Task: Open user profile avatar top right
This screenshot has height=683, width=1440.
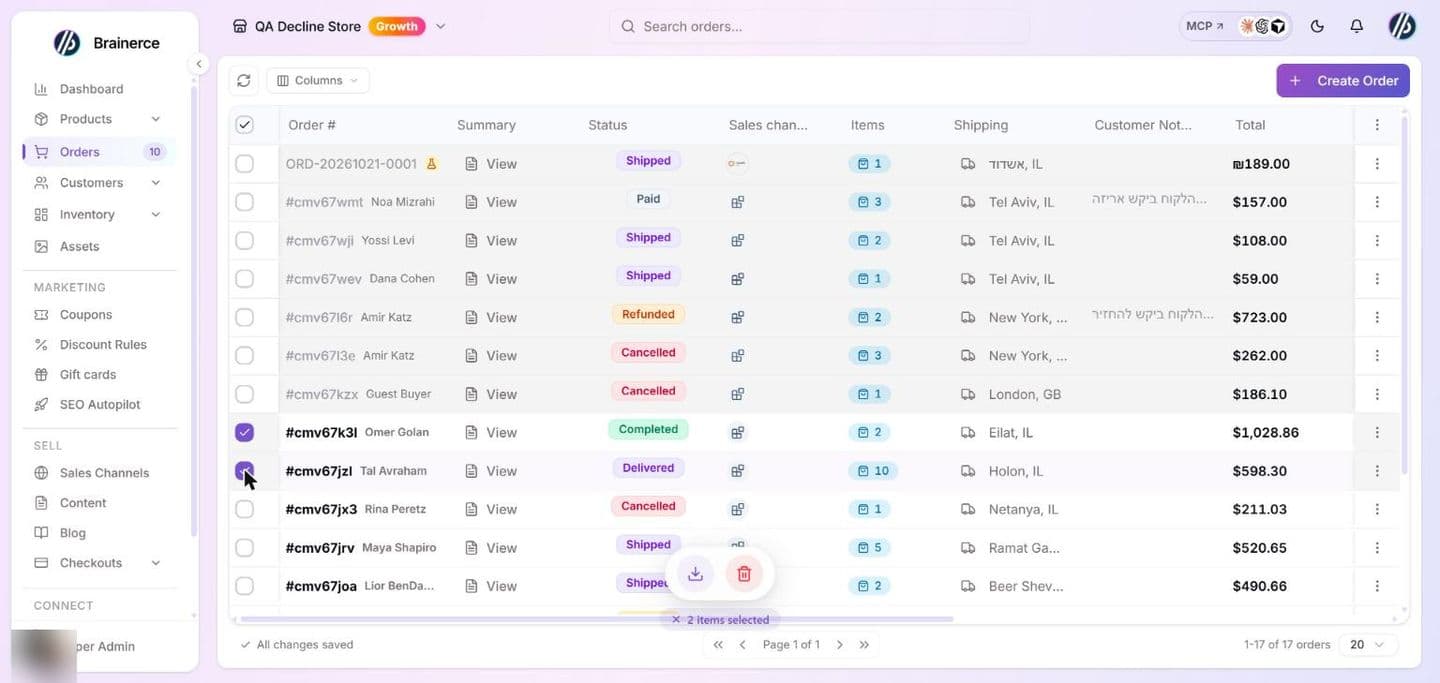Action: 1402,27
